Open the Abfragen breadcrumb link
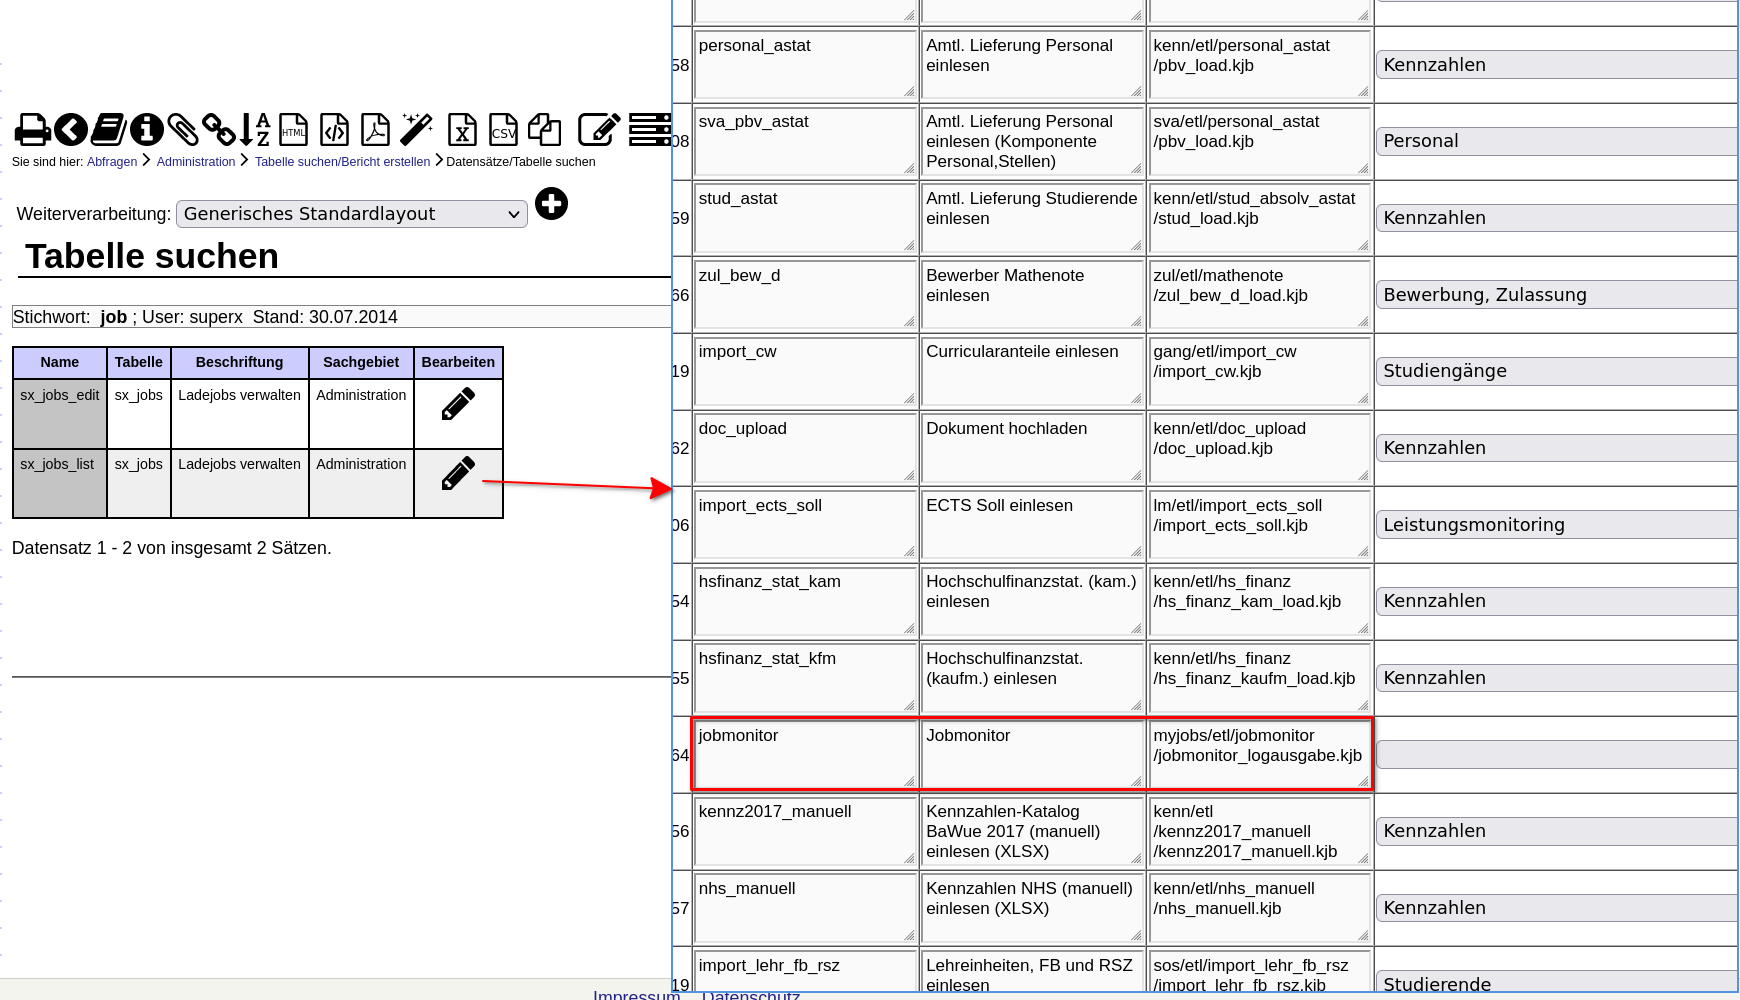Viewport: 1740px width, 1000px height. pyautogui.click(x=112, y=162)
